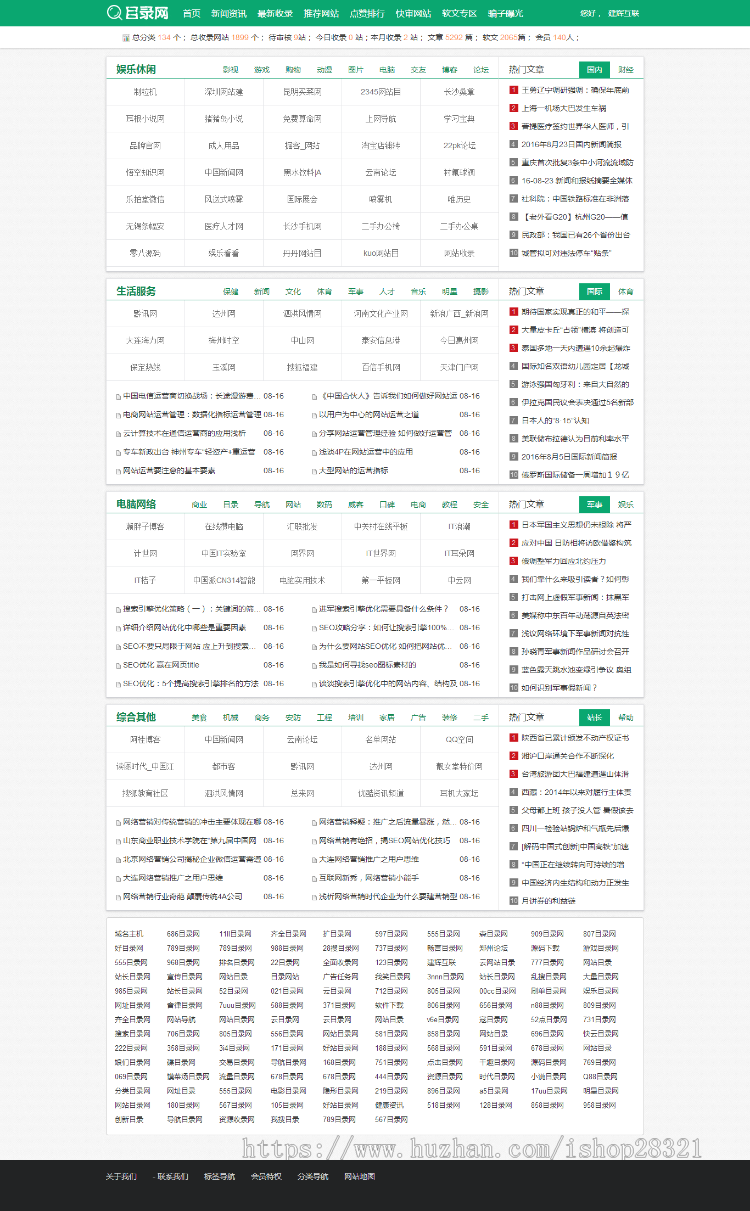Open the 首页 navigation item
This screenshot has width=750, height=1211.
point(192,14)
